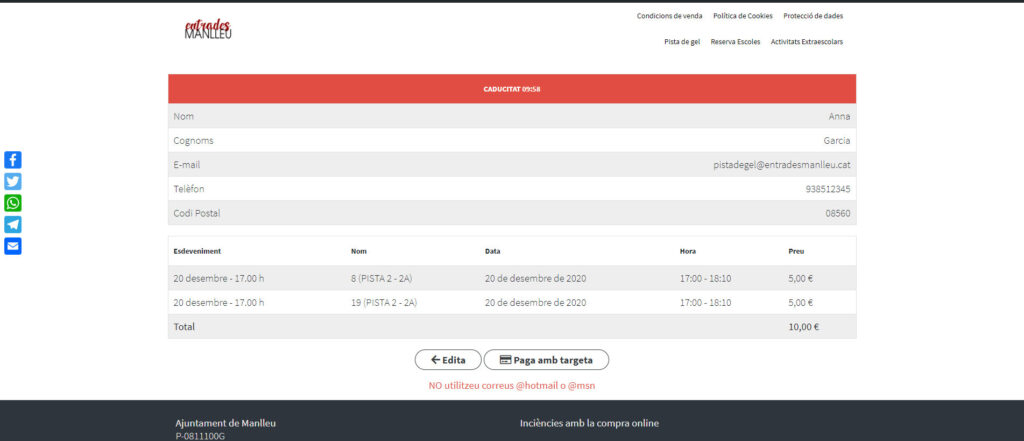Share using Telegram icon
This screenshot has width=1024, height=441.
point(13,225)
